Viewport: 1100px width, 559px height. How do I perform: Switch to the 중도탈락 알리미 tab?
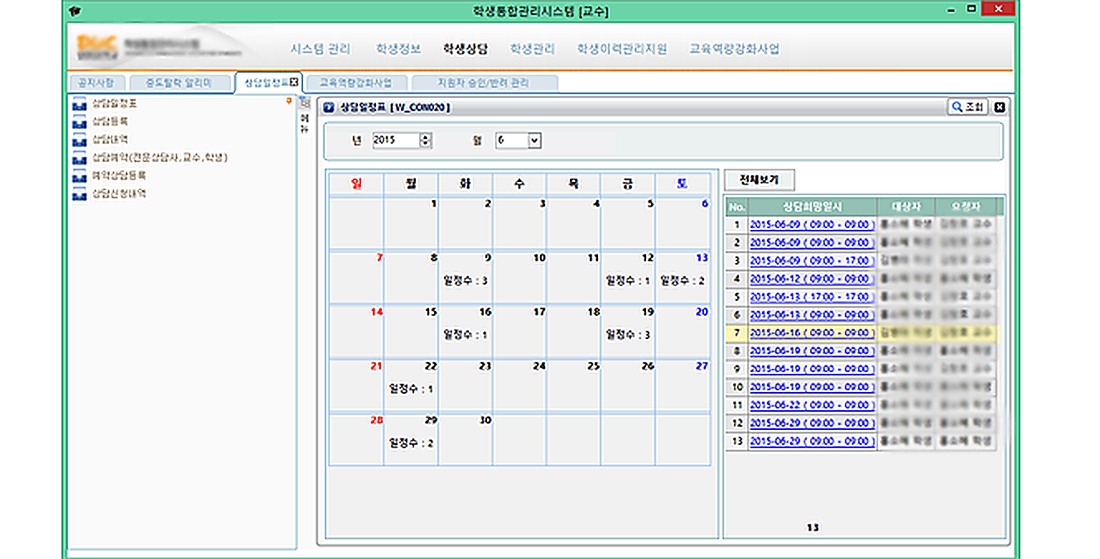[x=179, y=83]
